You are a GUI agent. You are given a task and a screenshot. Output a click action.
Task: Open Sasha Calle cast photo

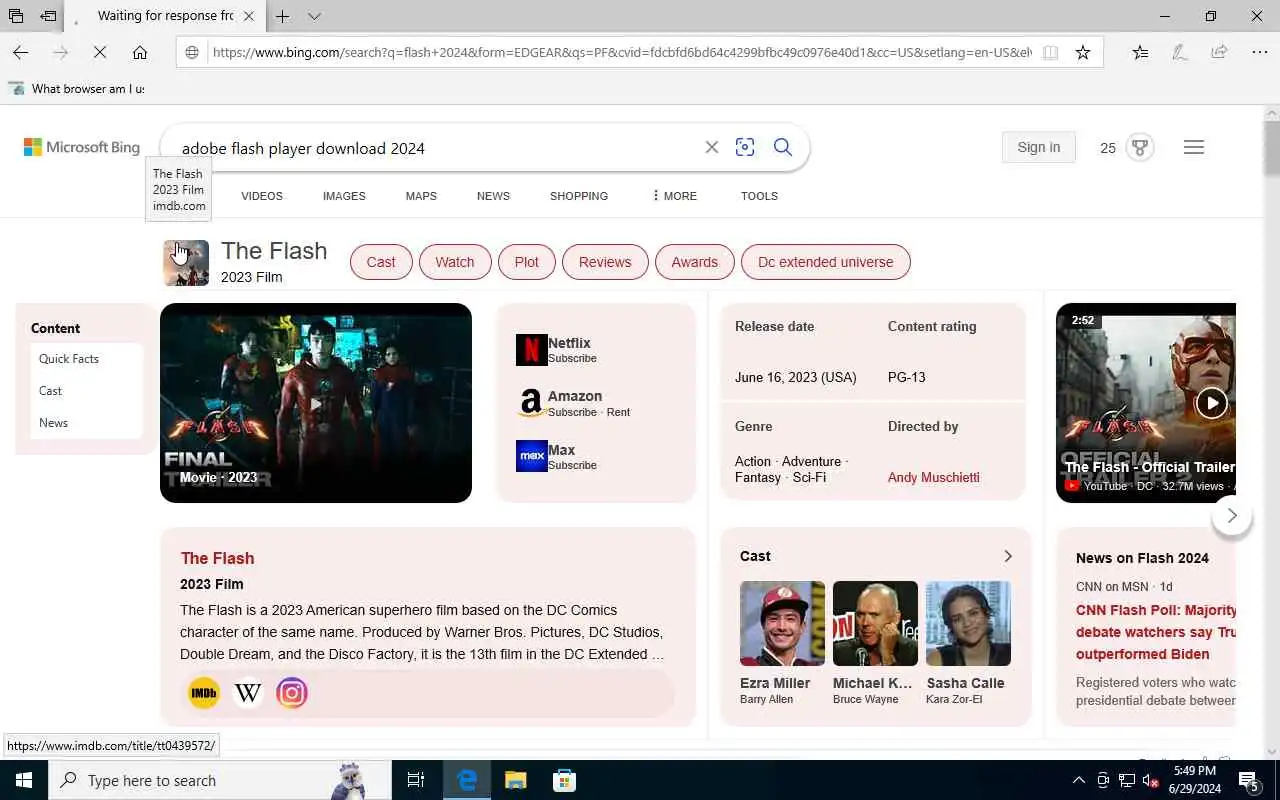coord(968,623)
